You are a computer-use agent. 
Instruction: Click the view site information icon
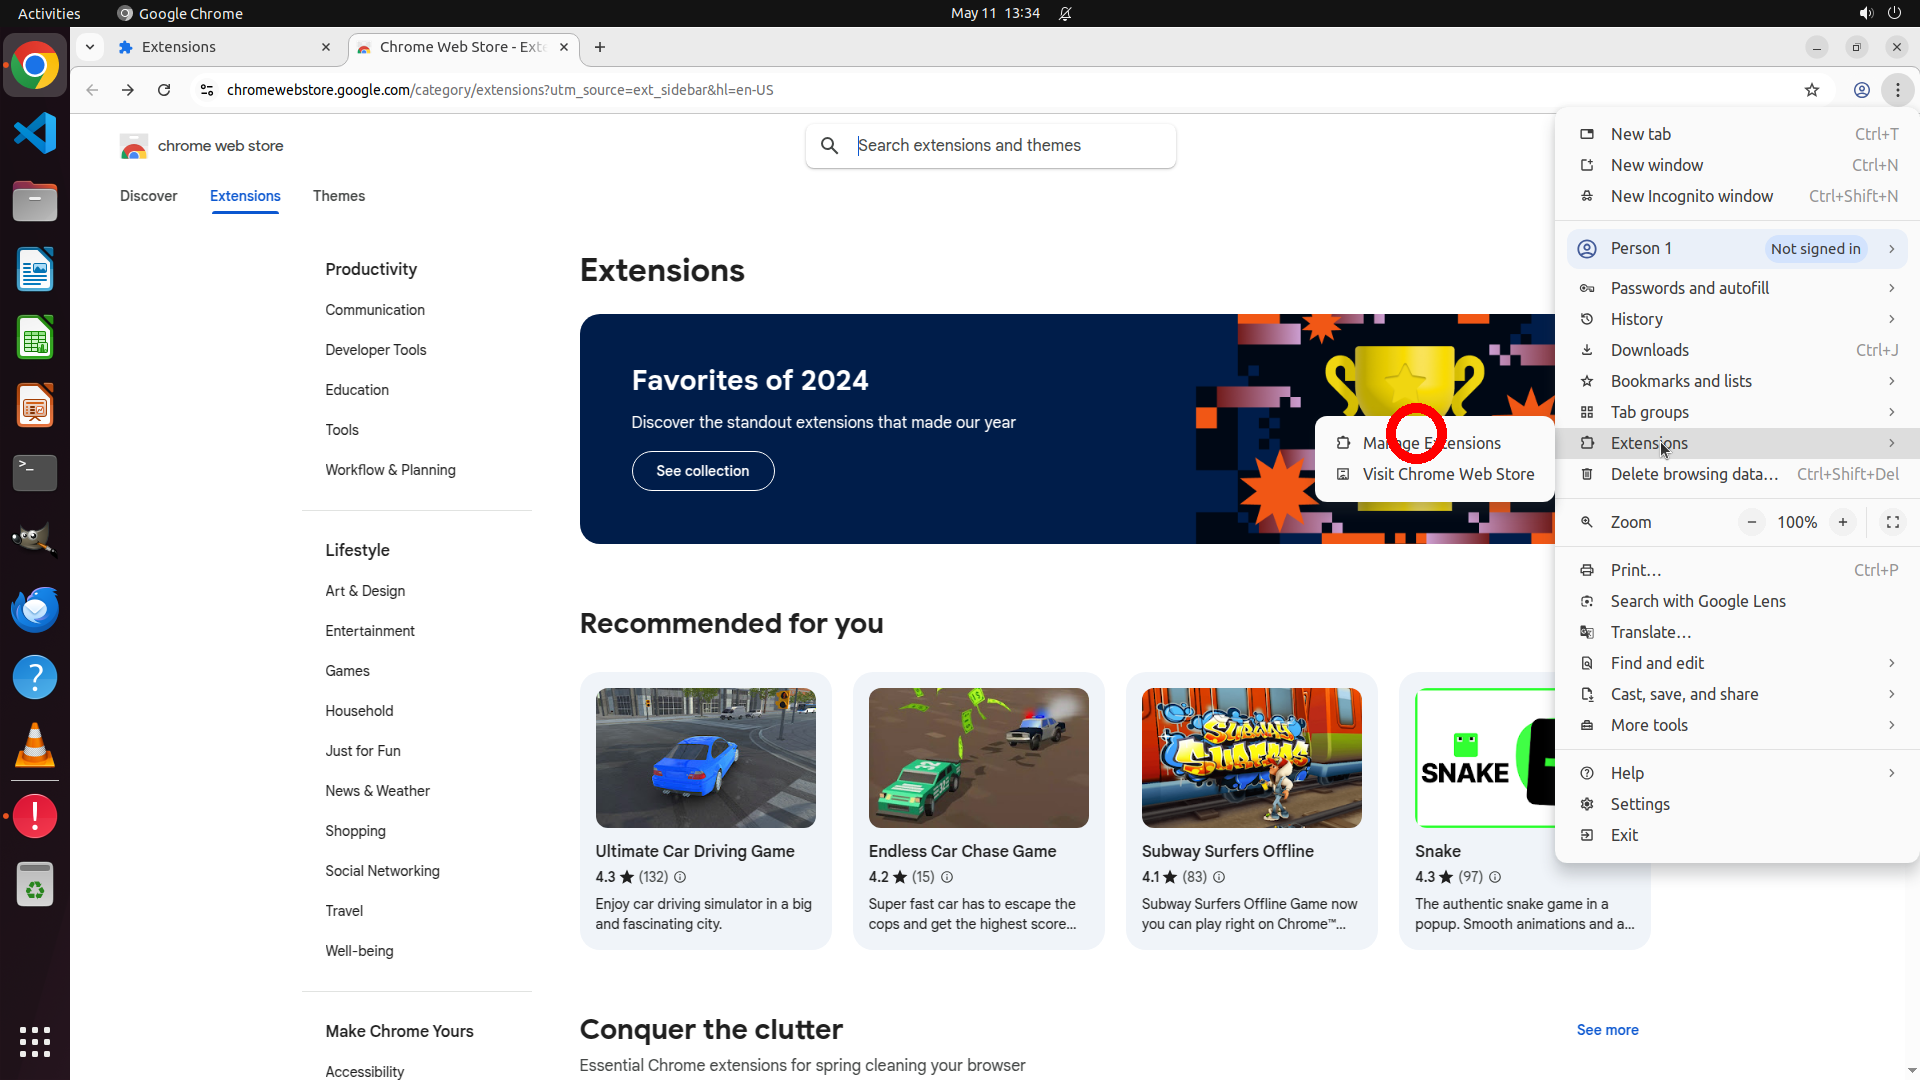click(x=207, y=90)
